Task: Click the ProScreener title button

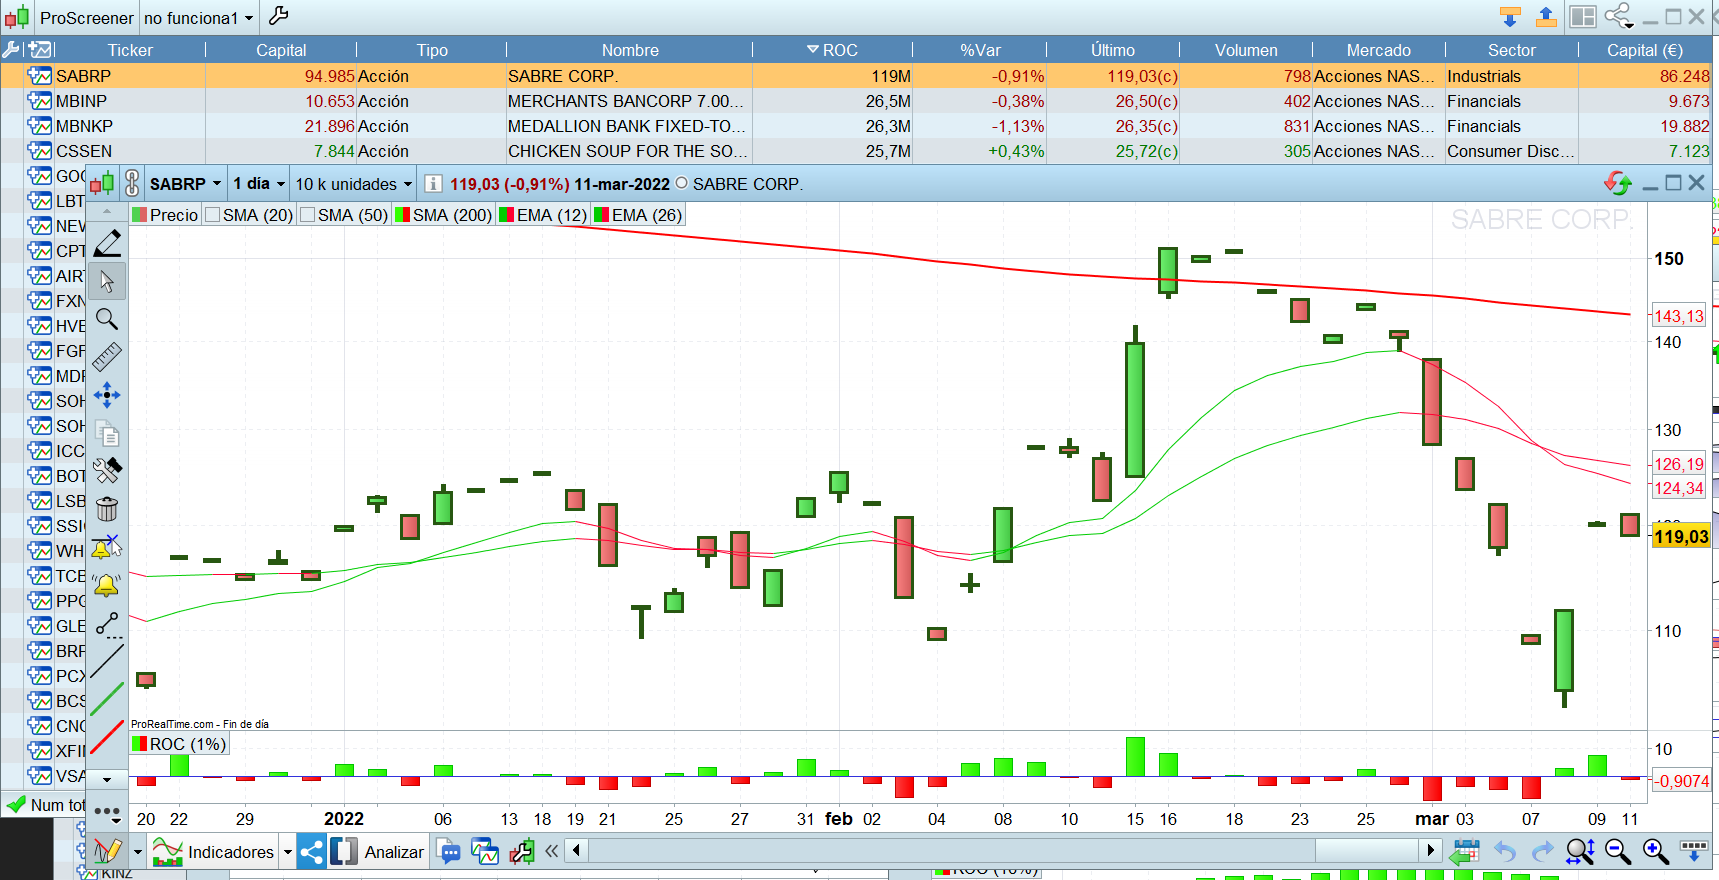Action: tap(86, 17)
